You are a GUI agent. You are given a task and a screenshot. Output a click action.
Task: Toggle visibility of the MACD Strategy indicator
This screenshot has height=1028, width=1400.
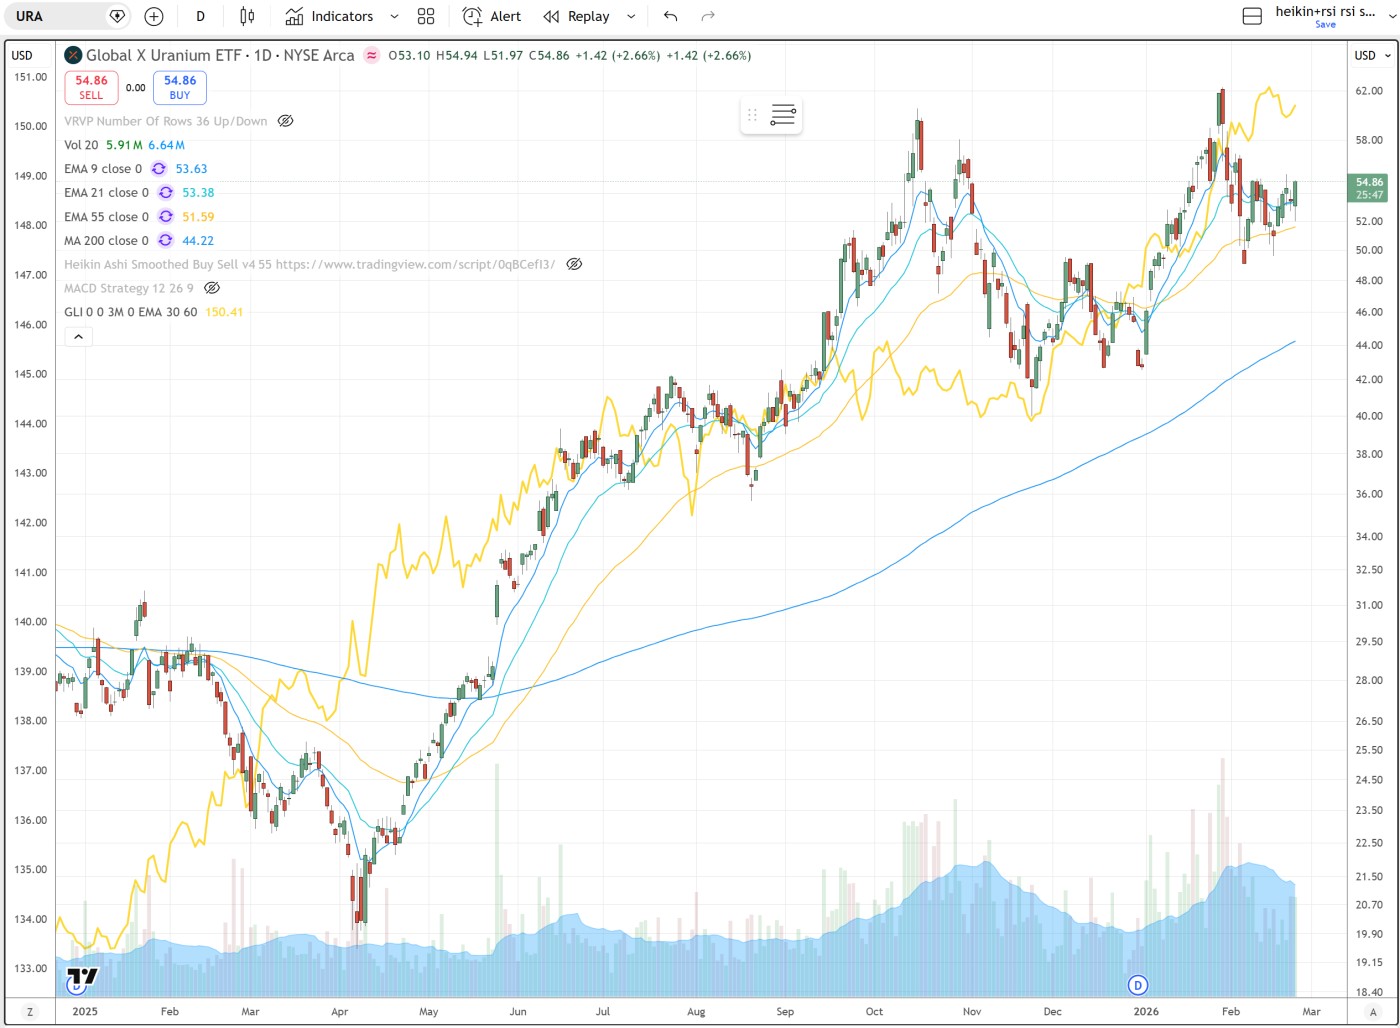pyautogui.click(x=212, y=288)
